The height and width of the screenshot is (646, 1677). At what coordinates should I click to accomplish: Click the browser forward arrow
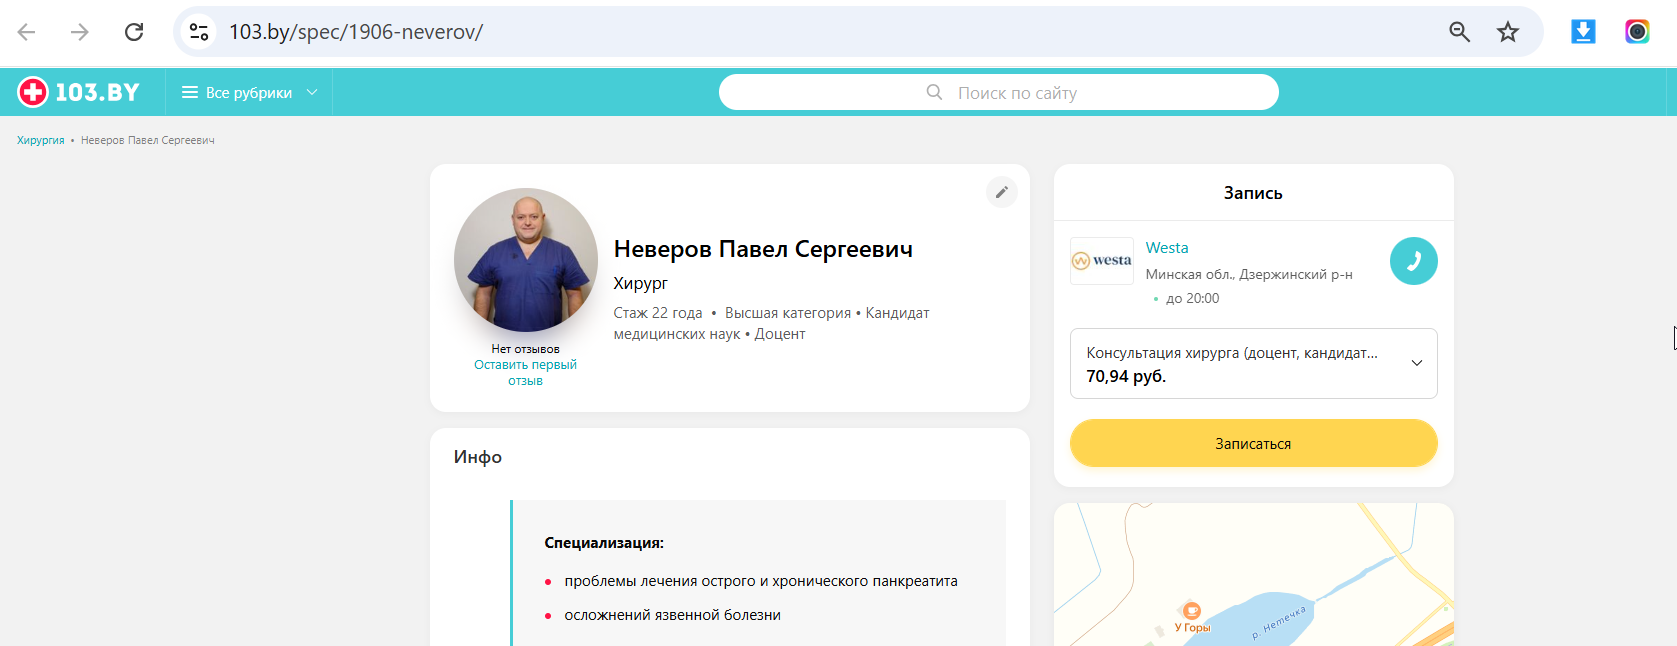(x=80, y=32)
